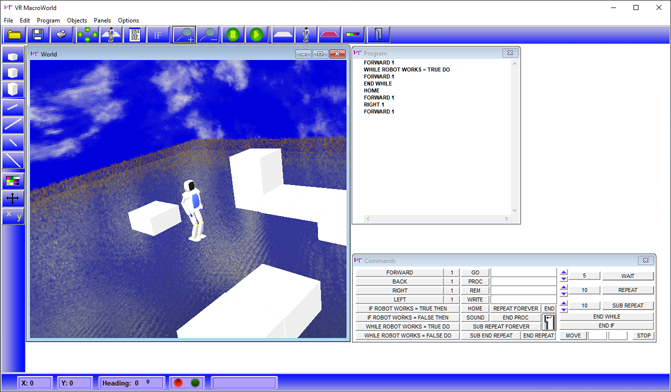Decrease the SUB REPEAT count with down arrow

coord(564,309)
